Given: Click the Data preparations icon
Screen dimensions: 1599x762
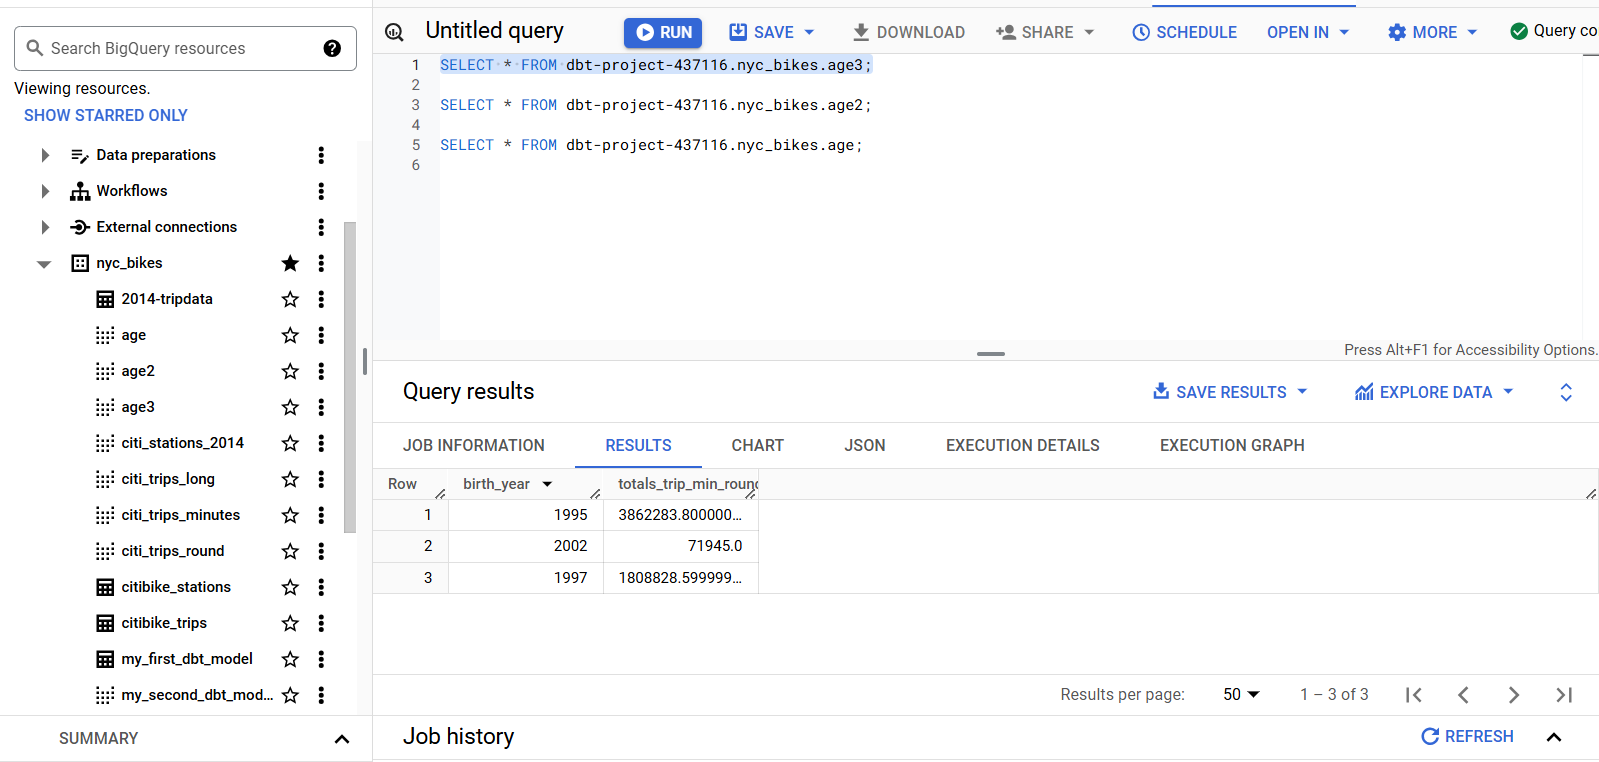Looking at the screenshot, I should pyautogui.click(x=80, y=155).
